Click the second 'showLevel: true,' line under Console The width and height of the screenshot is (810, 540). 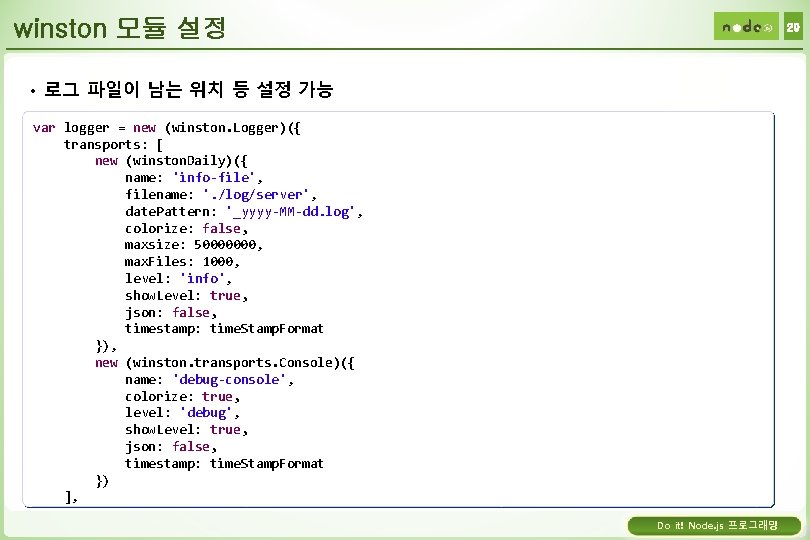186,430
